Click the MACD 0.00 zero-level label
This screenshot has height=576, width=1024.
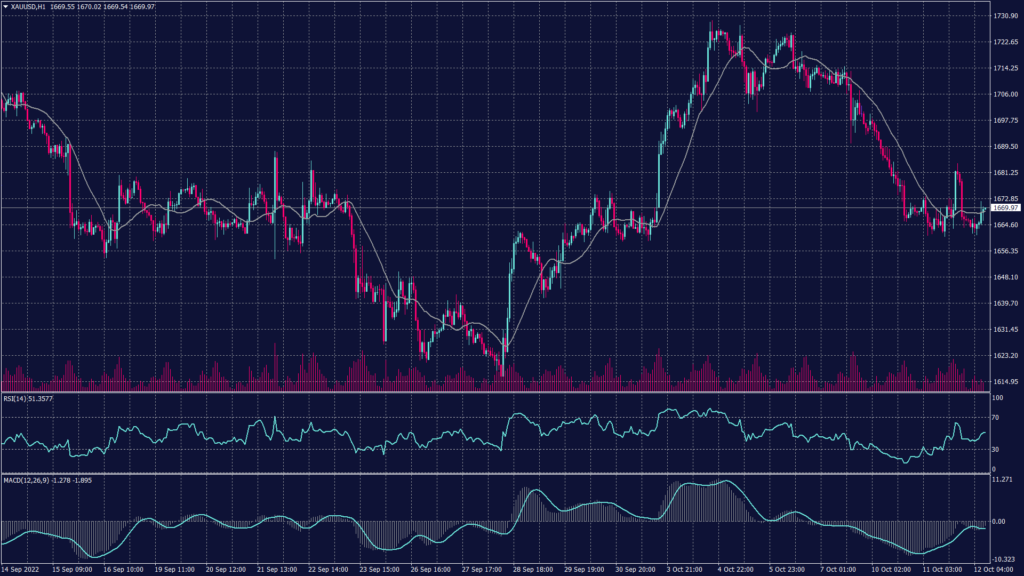point(999,522)
